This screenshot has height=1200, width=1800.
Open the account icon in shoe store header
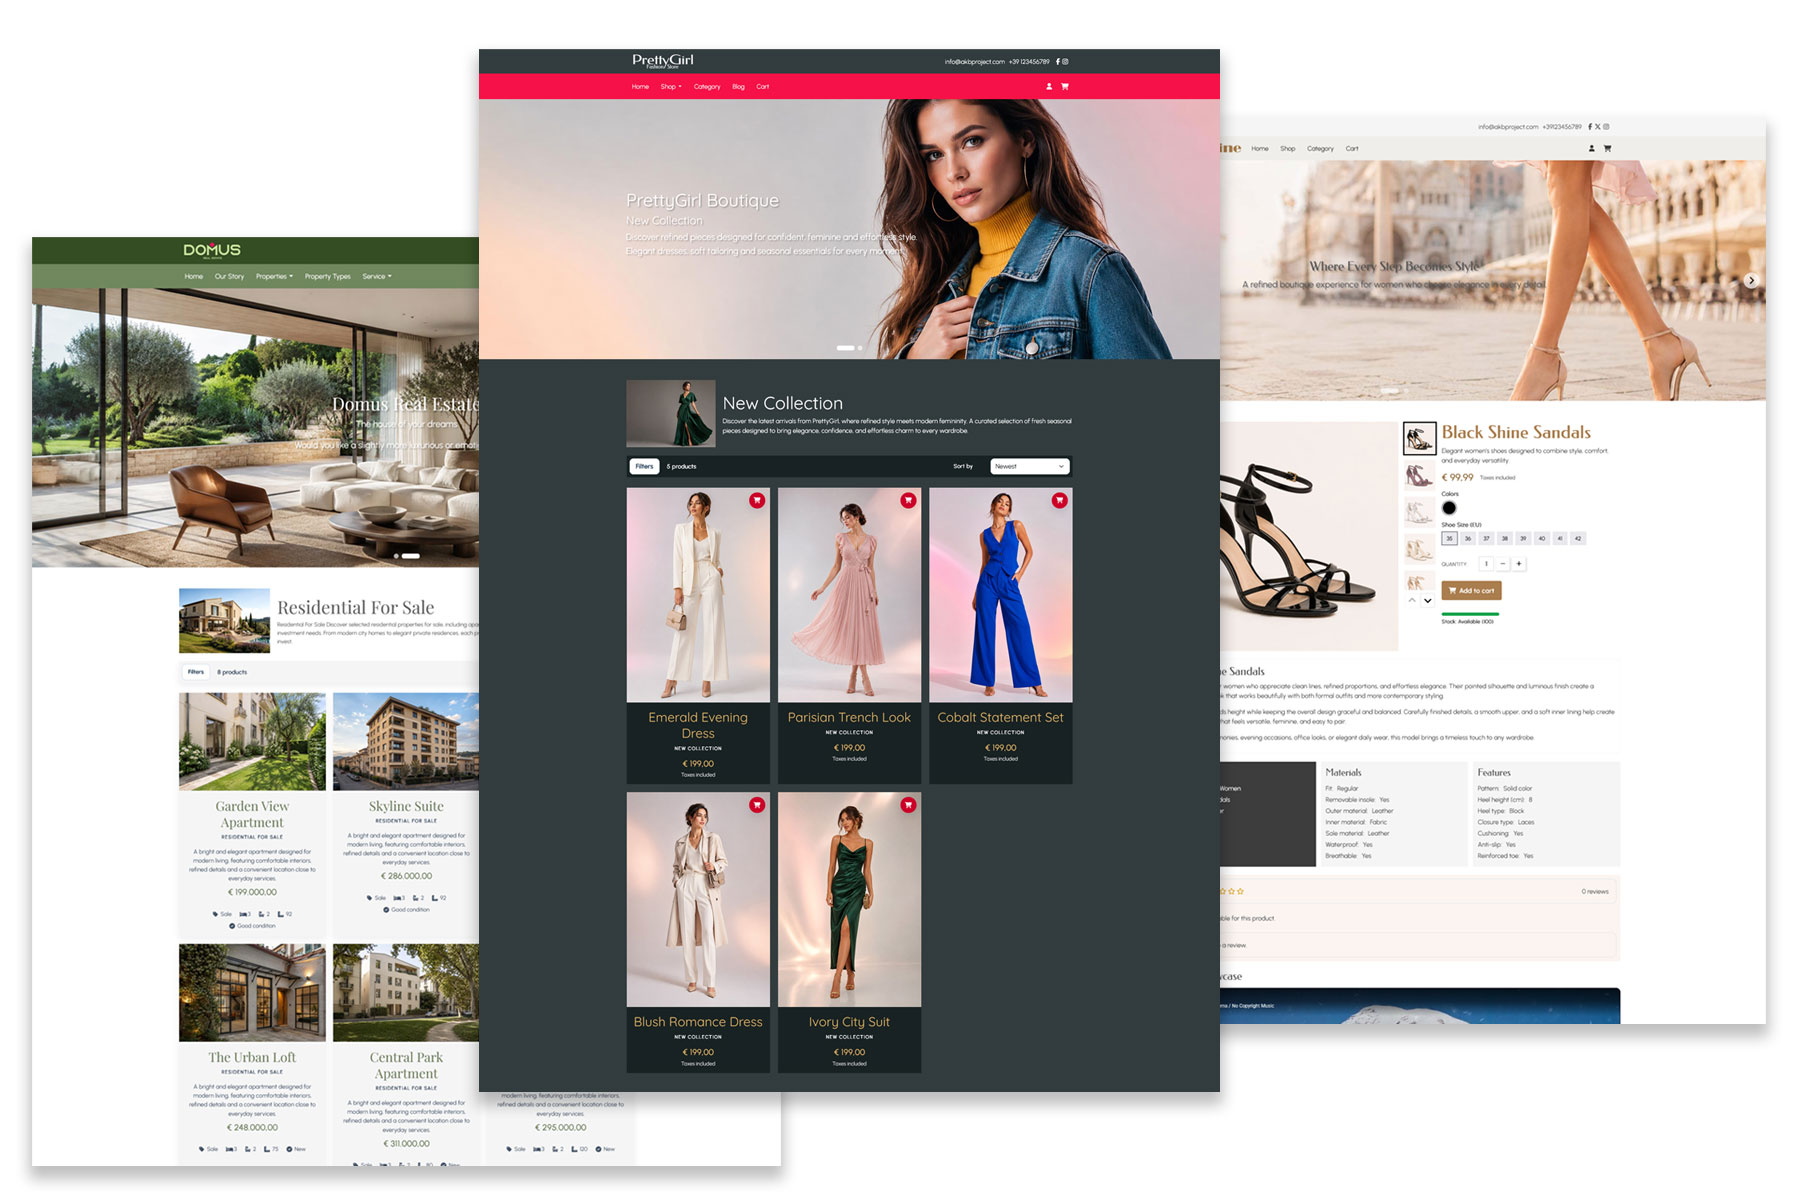pos(1592,148)
